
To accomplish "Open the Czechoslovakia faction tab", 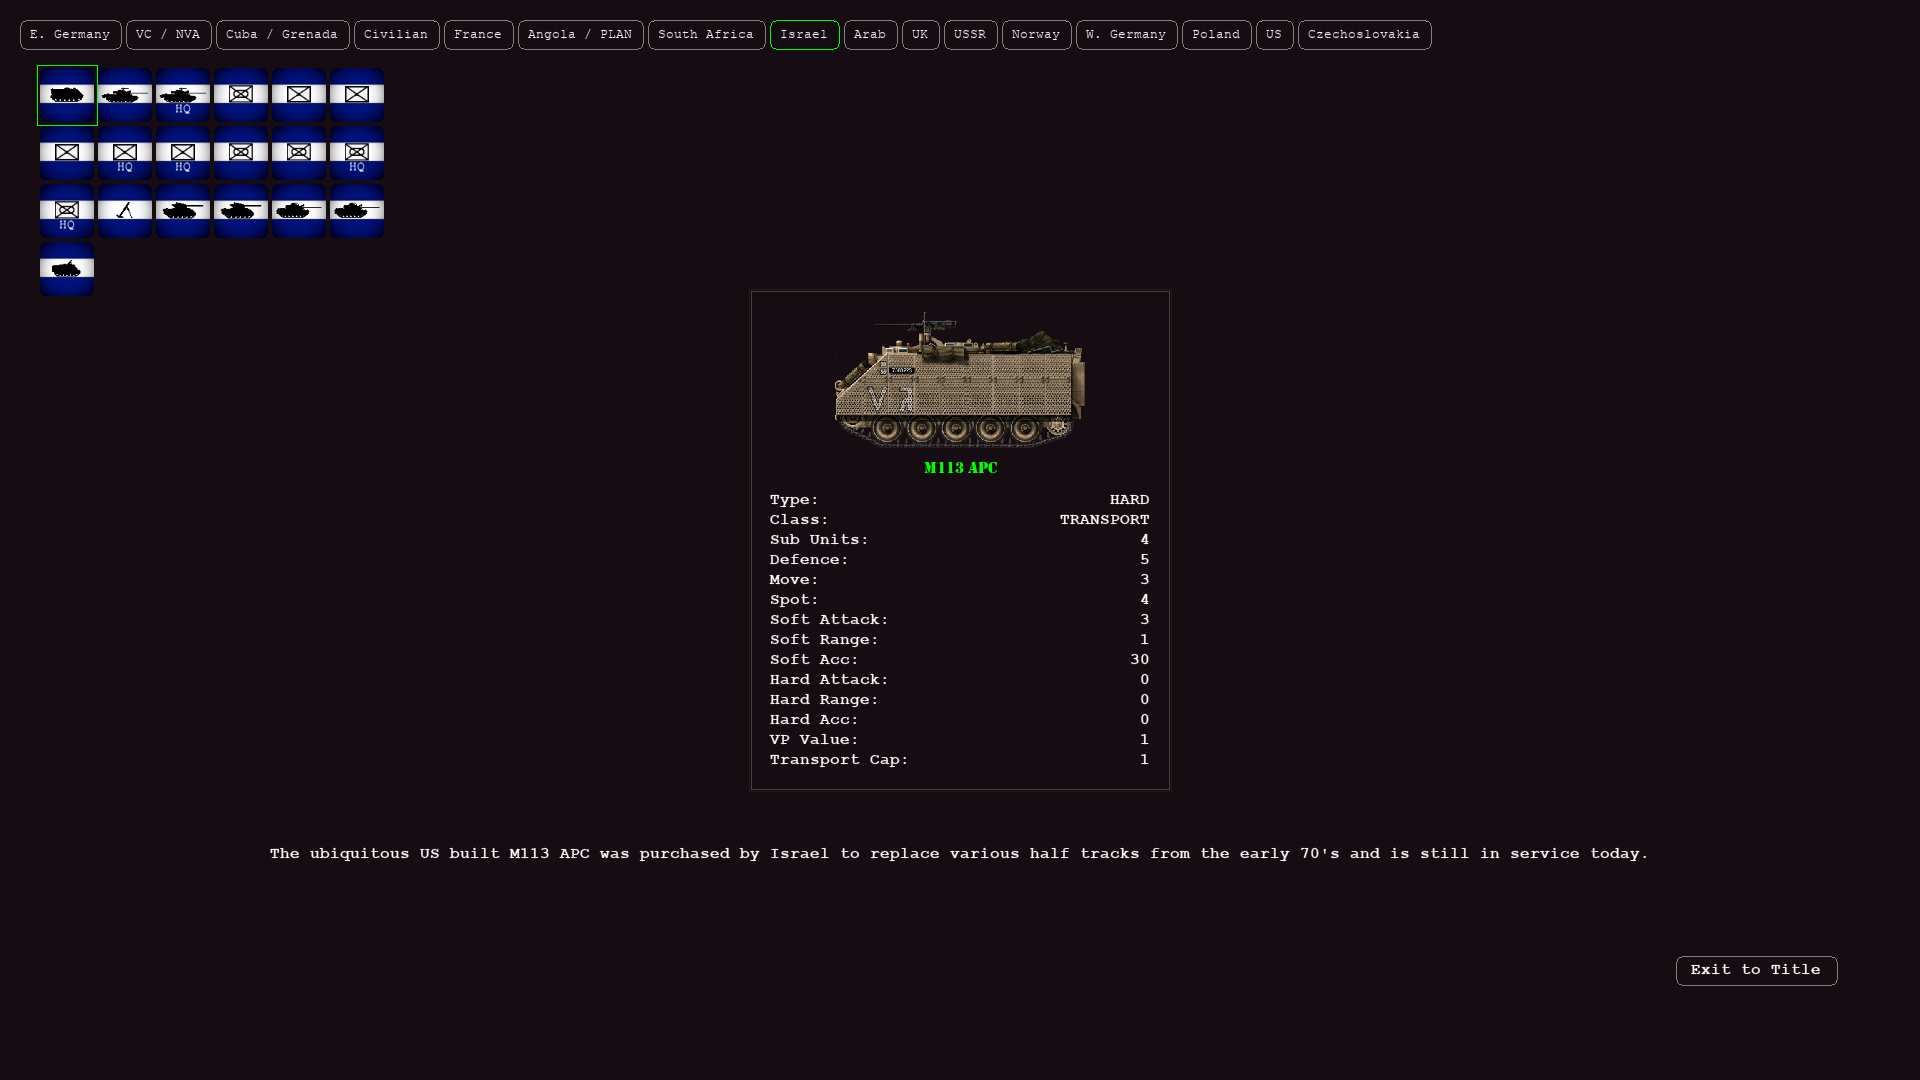I will (1364, 35).
